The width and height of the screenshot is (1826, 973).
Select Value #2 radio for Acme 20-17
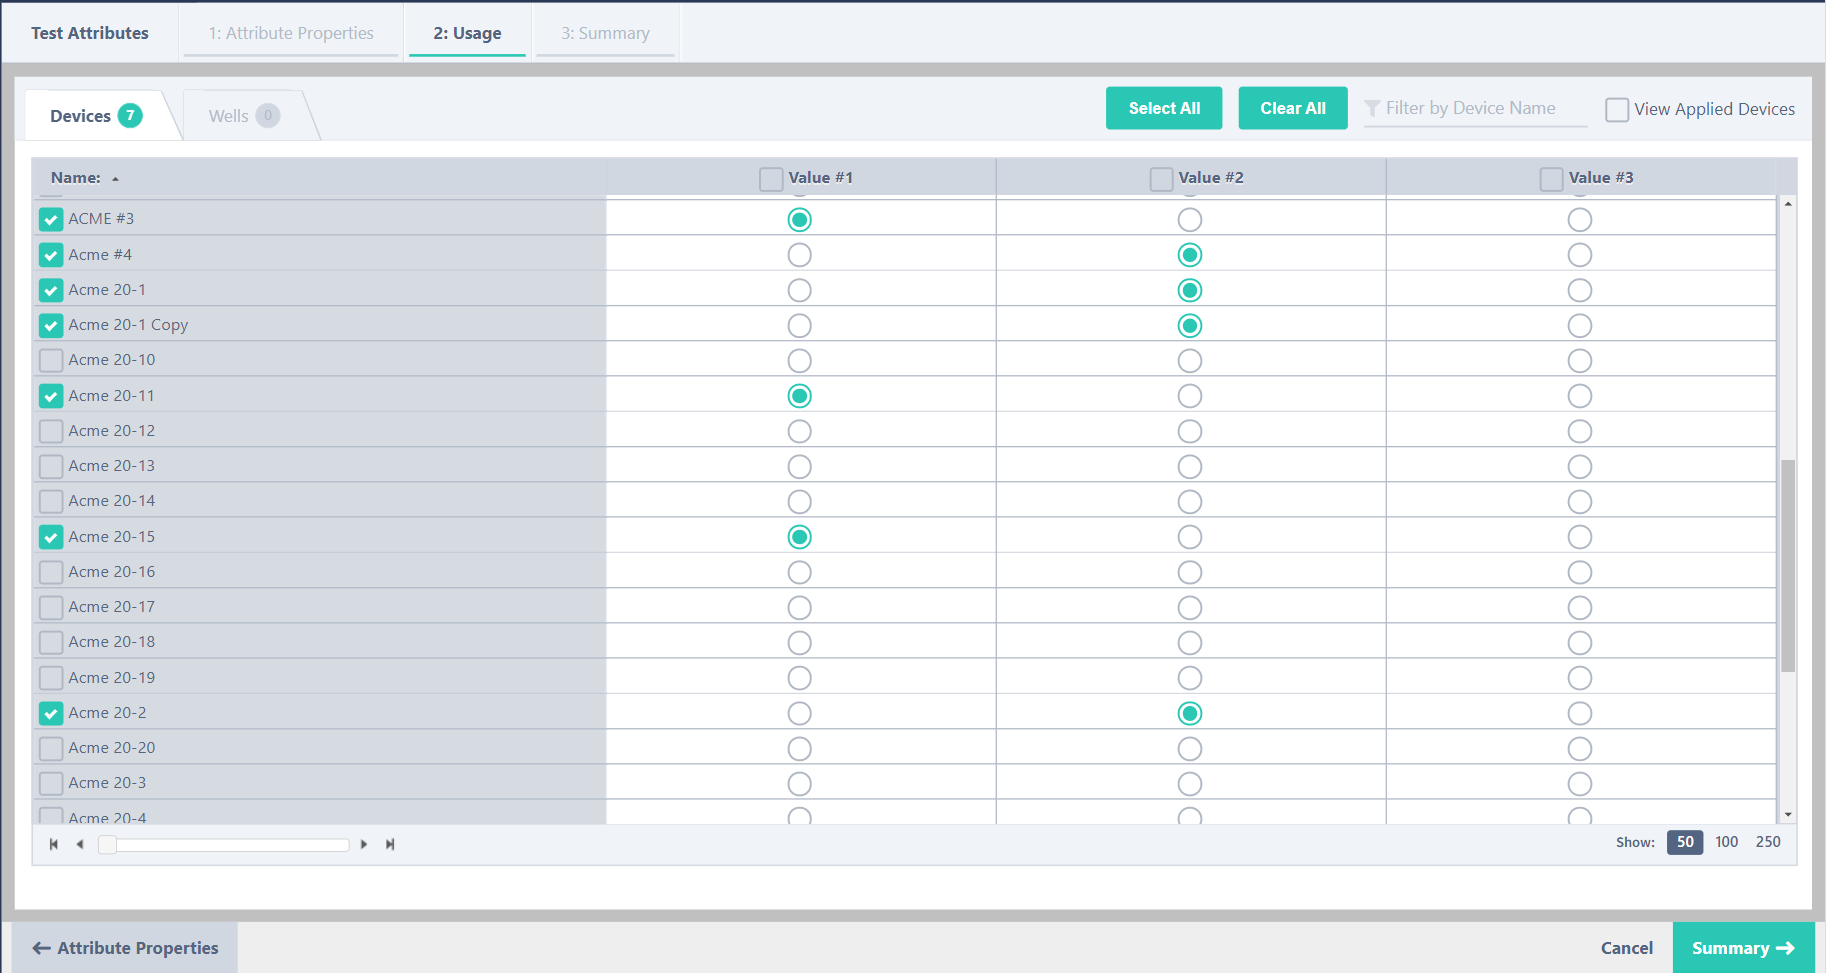coord(1190,607)
